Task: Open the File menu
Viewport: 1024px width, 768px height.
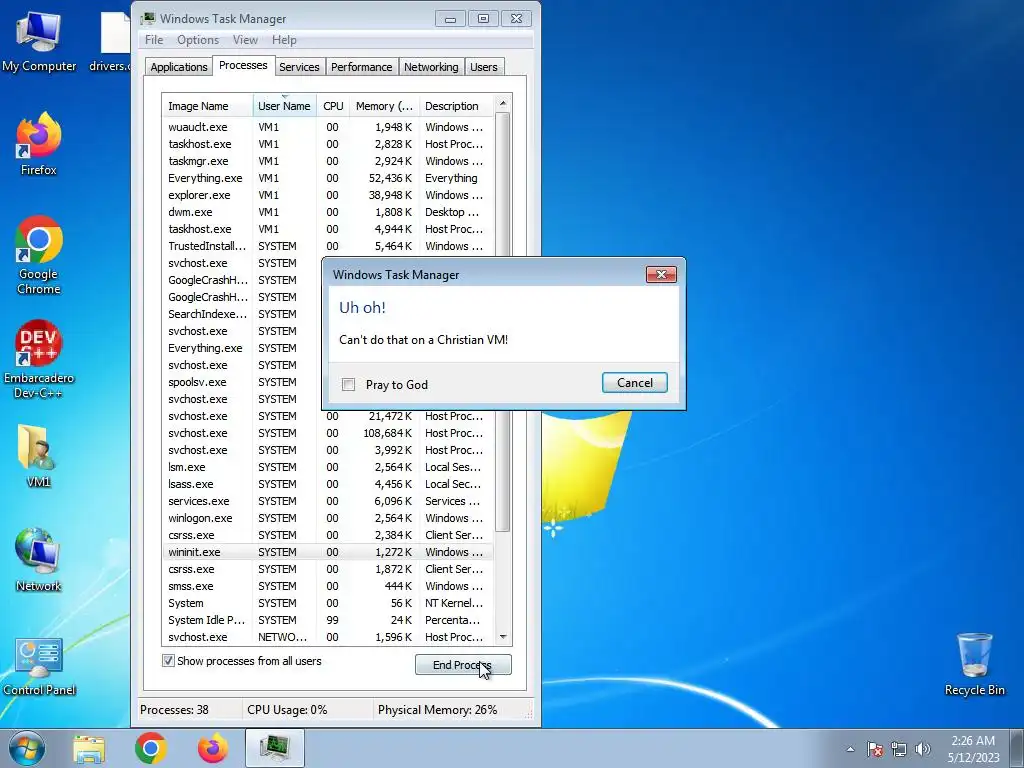Action: [154, 40]
